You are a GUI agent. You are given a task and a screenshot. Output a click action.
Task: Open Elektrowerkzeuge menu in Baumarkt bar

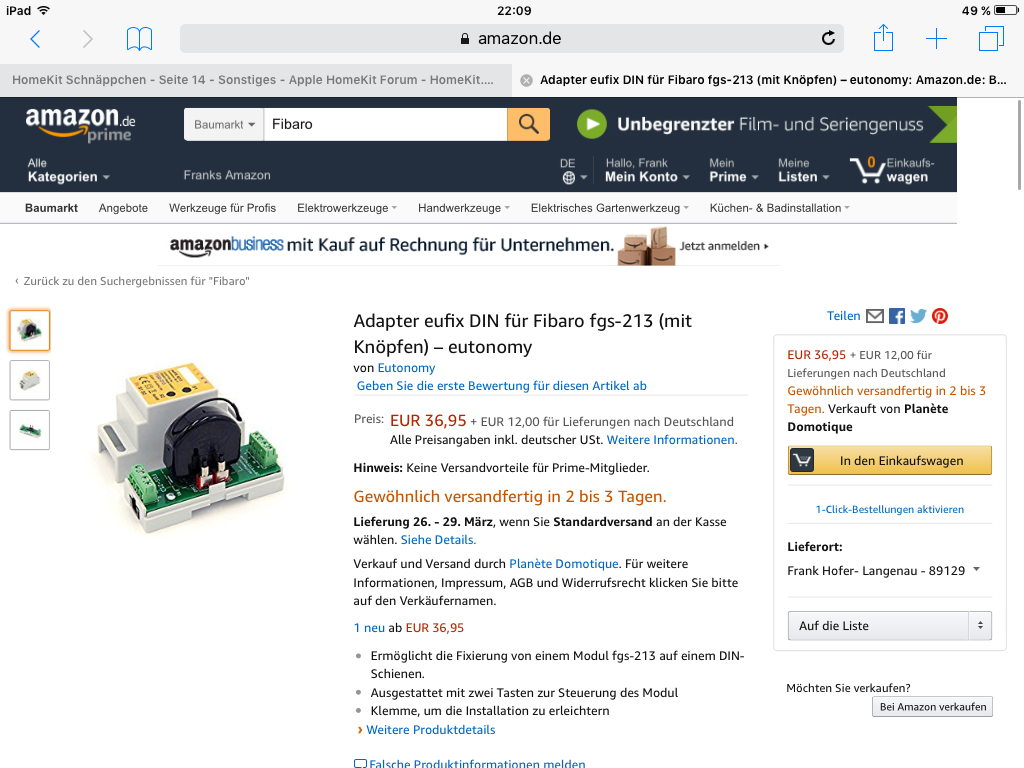tap(347, 208)
